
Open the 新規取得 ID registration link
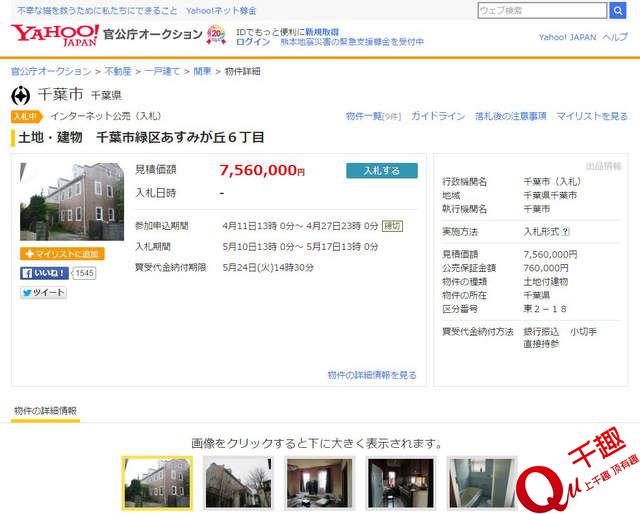(x=322, y=32)
